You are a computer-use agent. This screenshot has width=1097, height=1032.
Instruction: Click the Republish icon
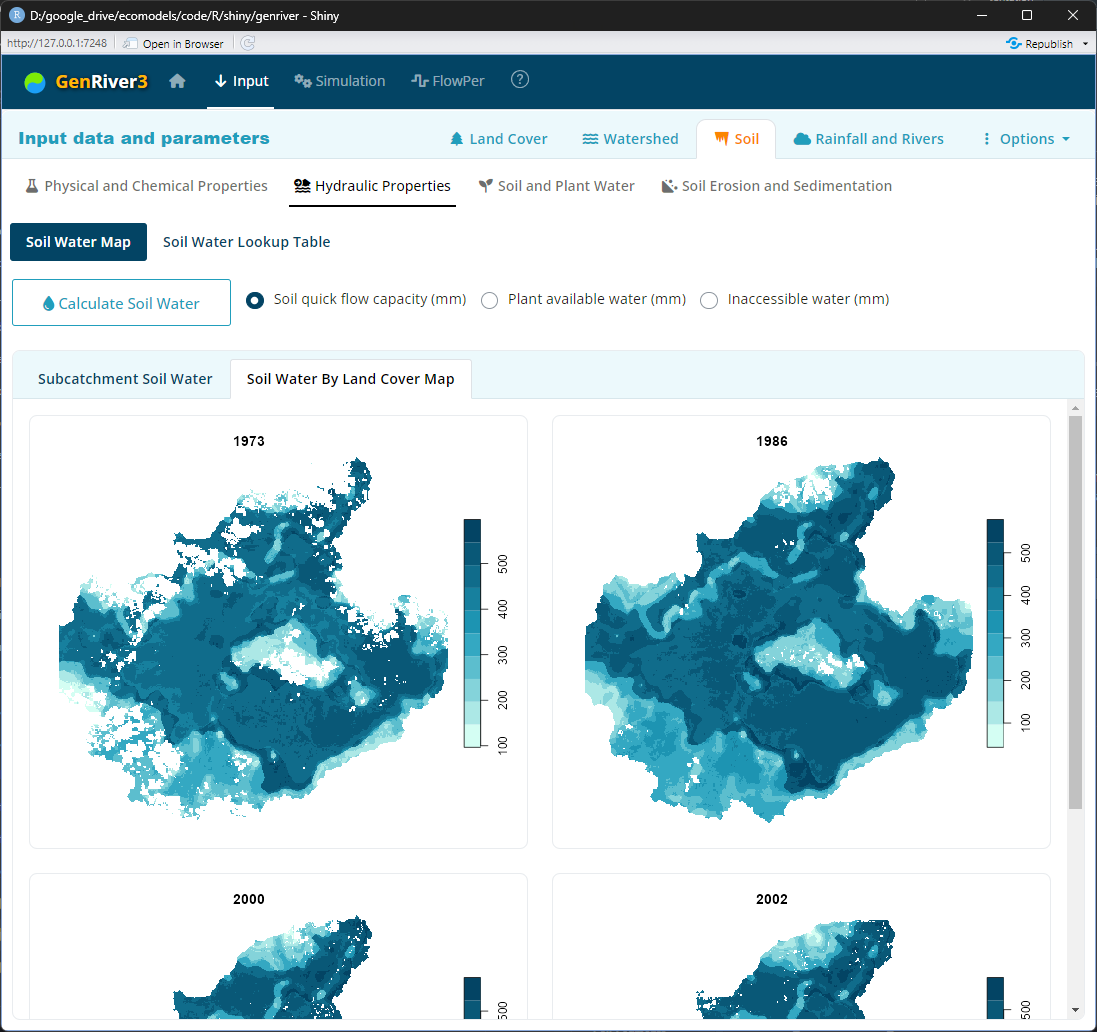[1013, 43]
